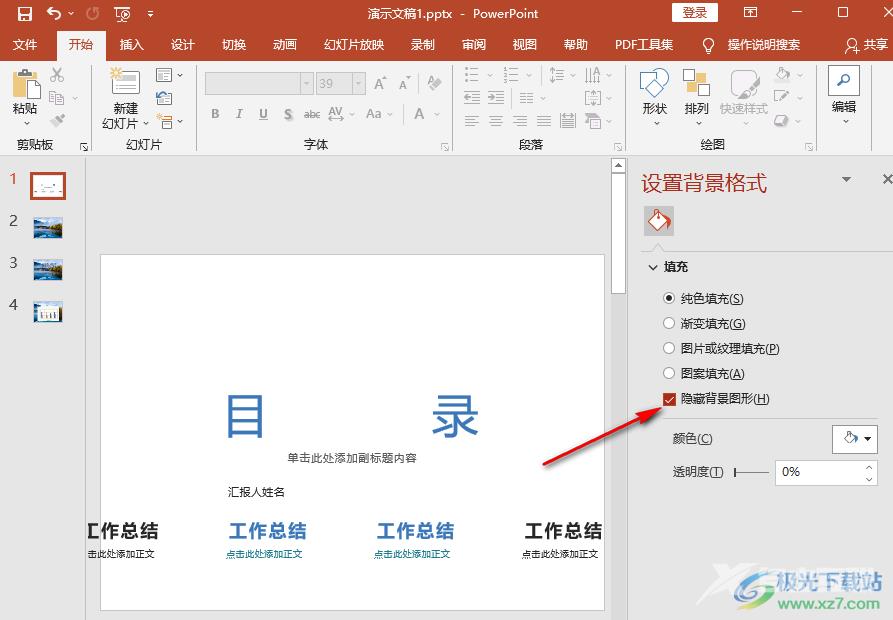Open Clipboard dialog launcher
The image size is (893, 620).
84,147
